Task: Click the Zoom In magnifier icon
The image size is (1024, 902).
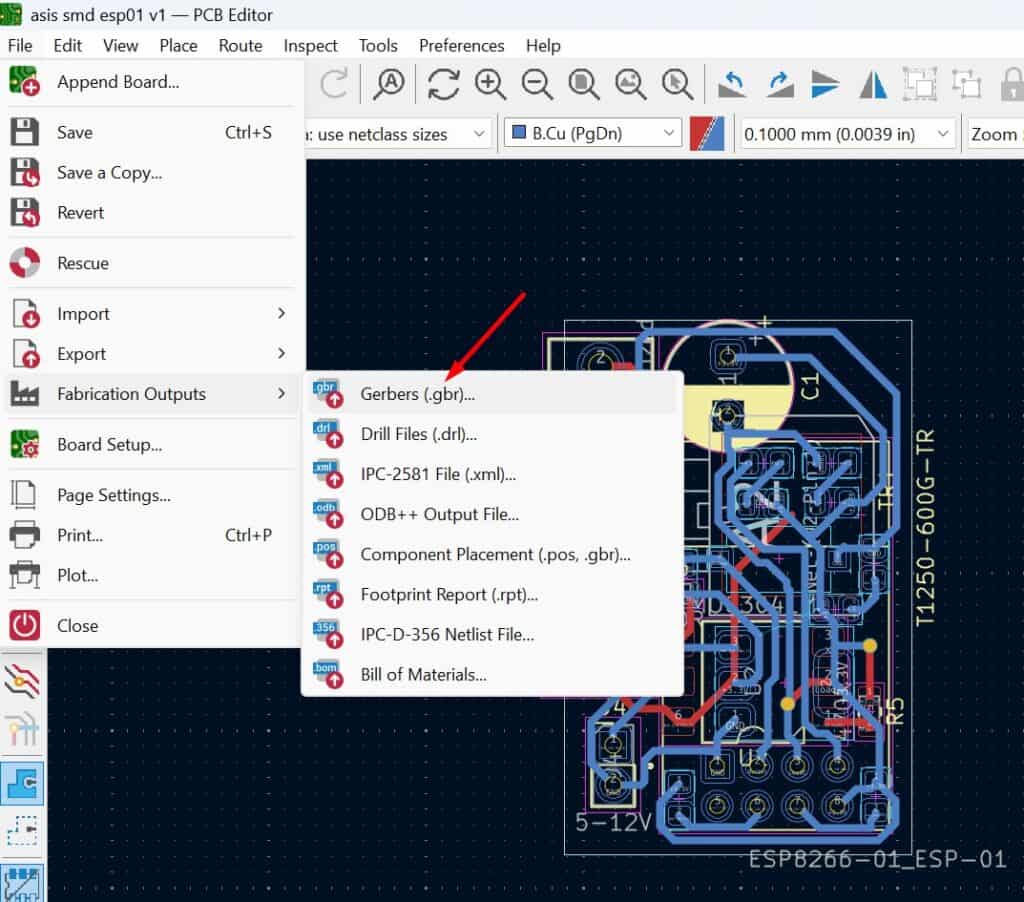Action: point(490,85)
